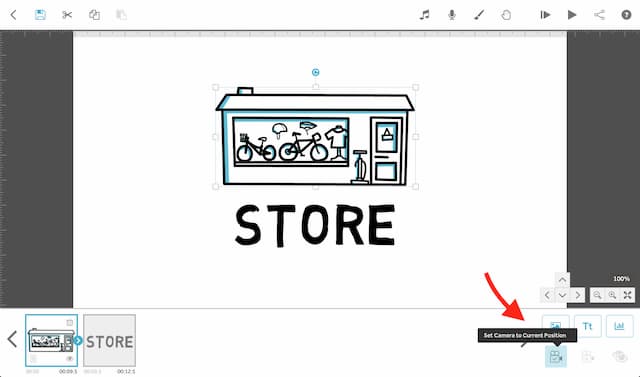Select the store image thumbnail in timeline
Screen dimensions: 640x377
(51, 340)
